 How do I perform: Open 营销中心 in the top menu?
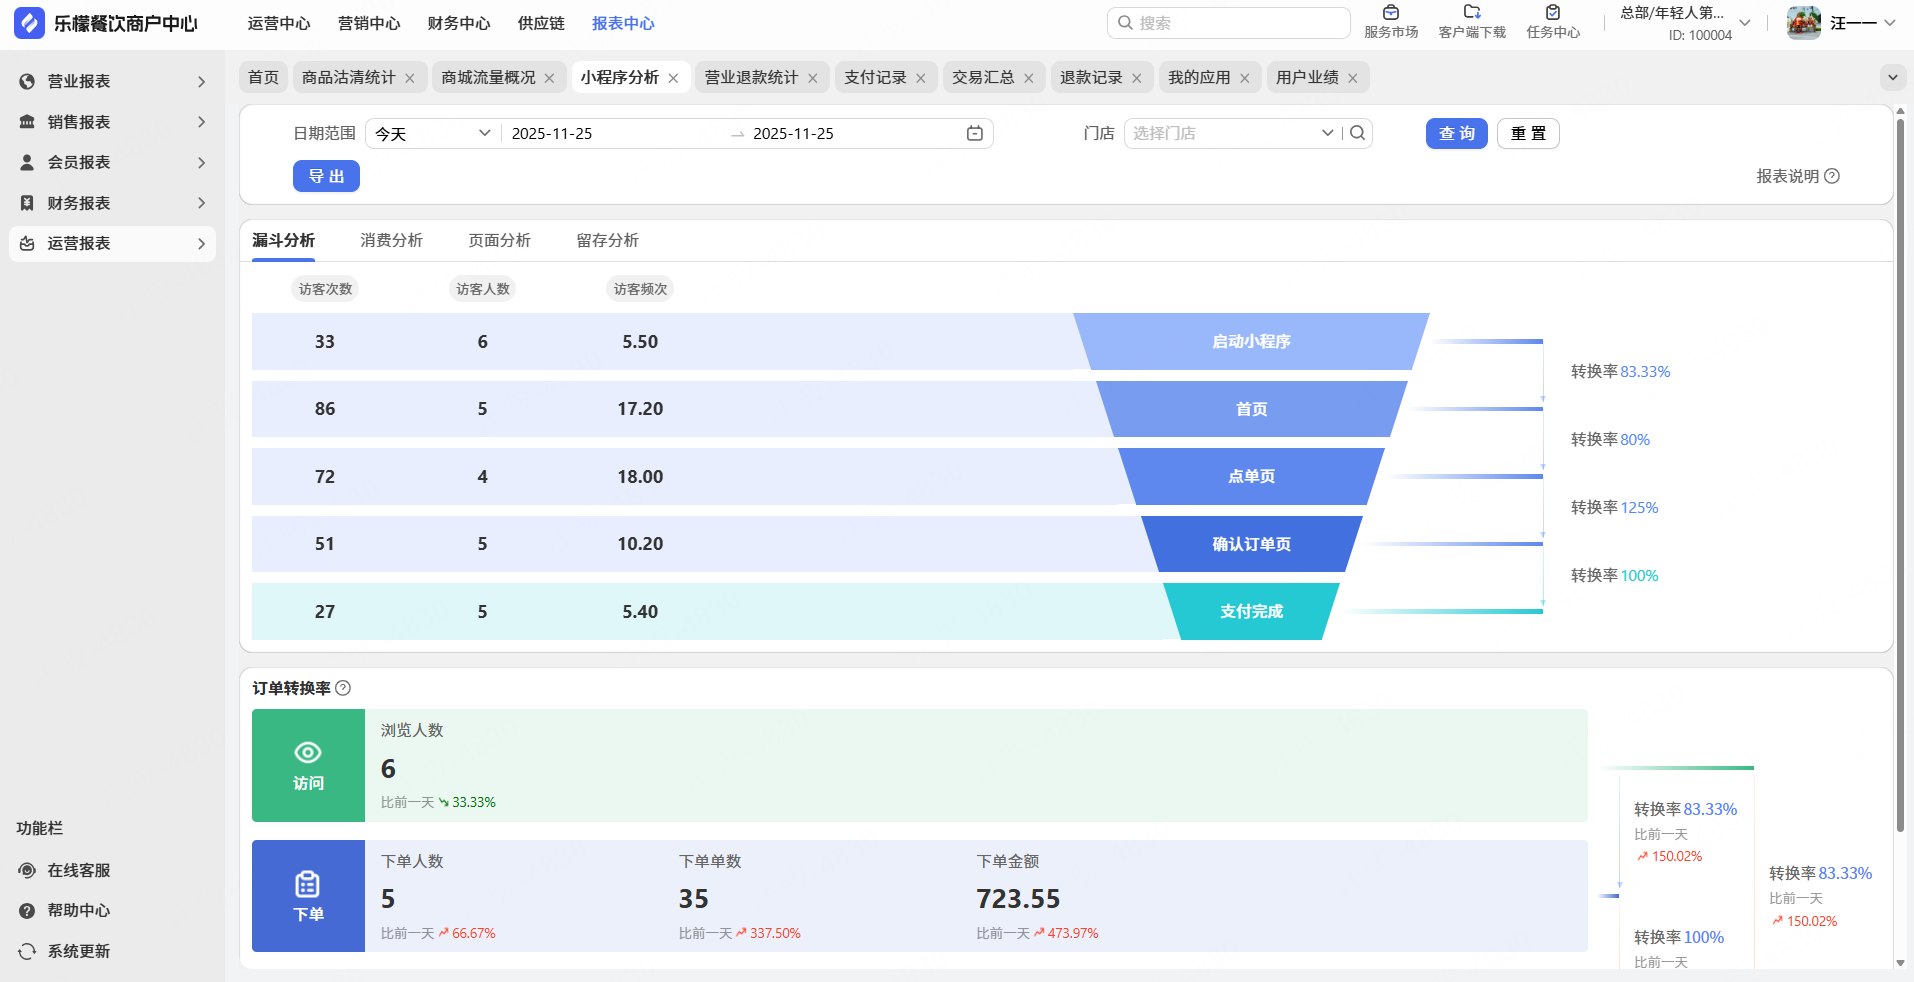(x=369, y=23)
